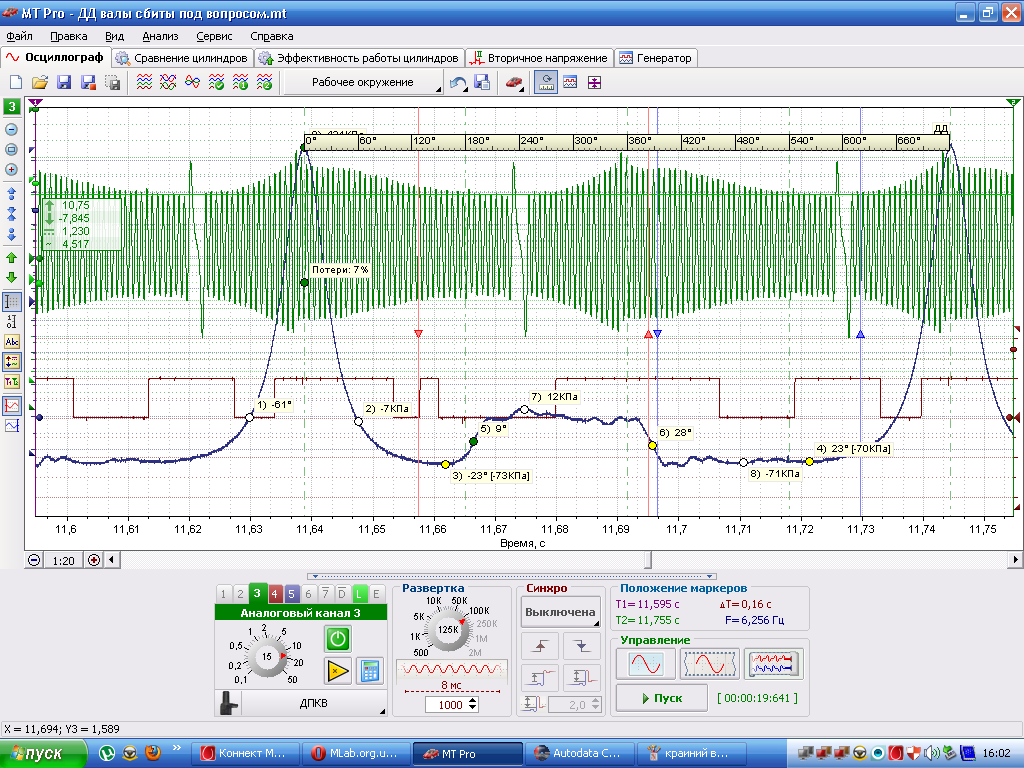
Task: Toggle the ruler measurement mode toolbar button
Action: coord(546,82)
